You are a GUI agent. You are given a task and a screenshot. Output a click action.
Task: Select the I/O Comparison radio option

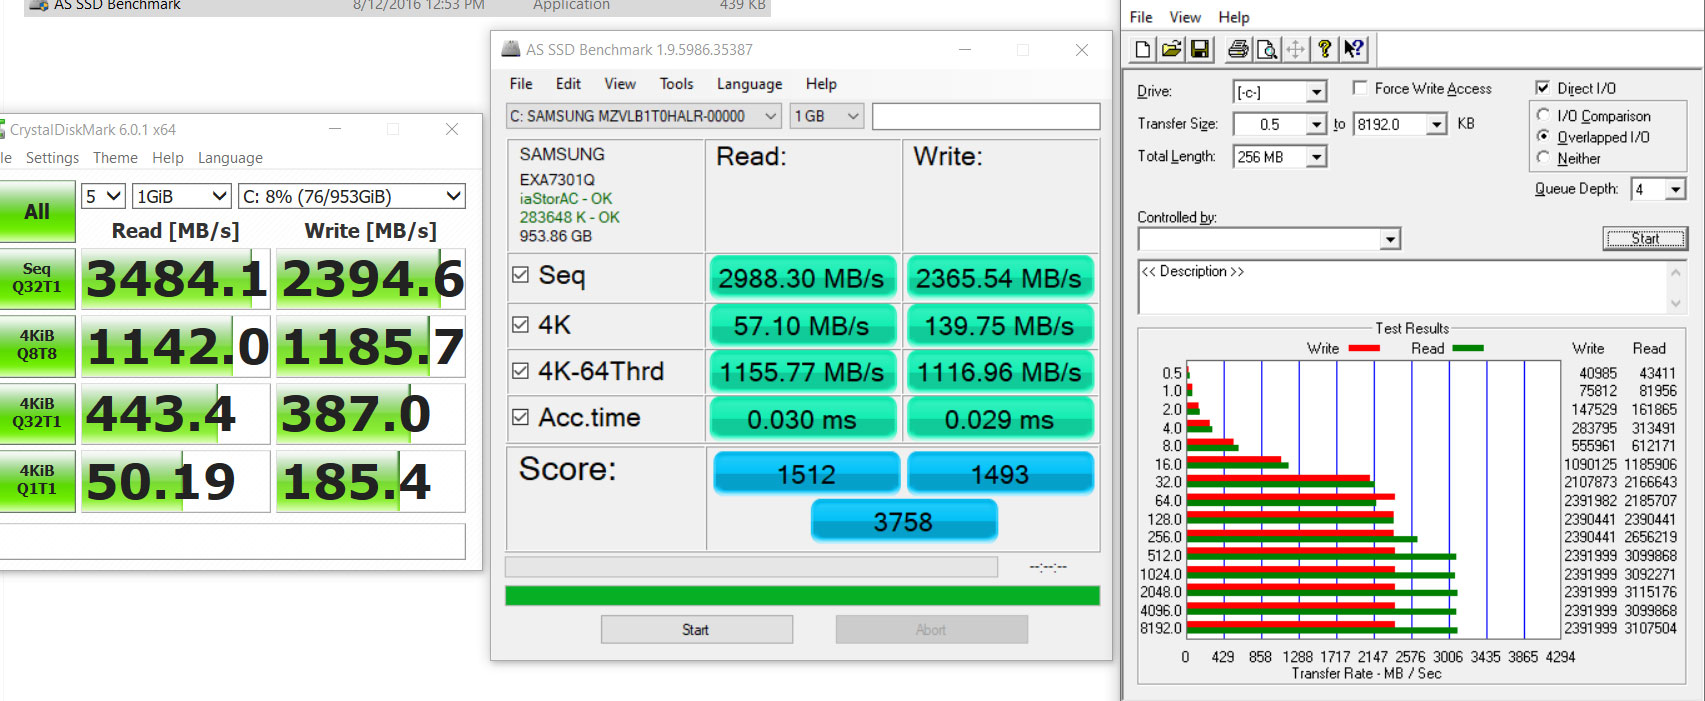pos(1543,116)
